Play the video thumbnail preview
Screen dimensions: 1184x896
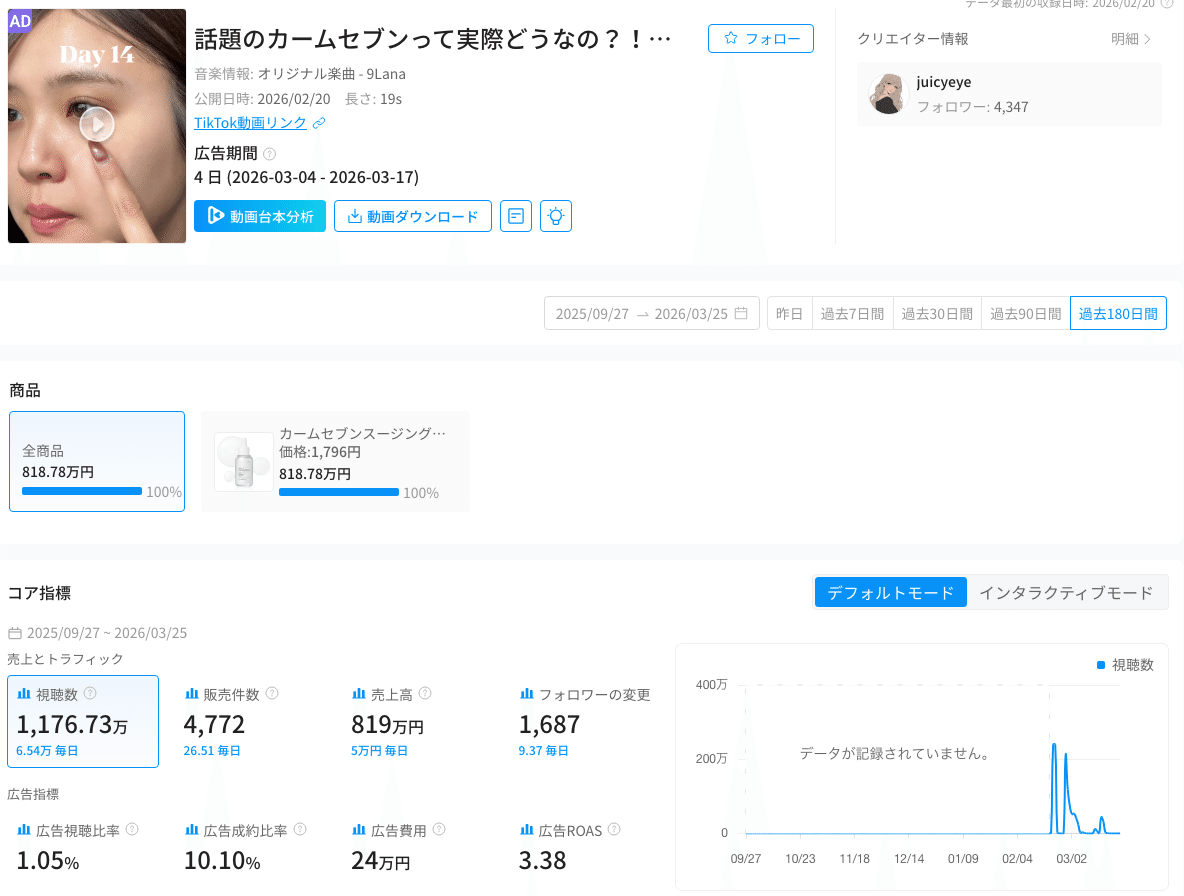pyautogui.click(x=97, y=125)
